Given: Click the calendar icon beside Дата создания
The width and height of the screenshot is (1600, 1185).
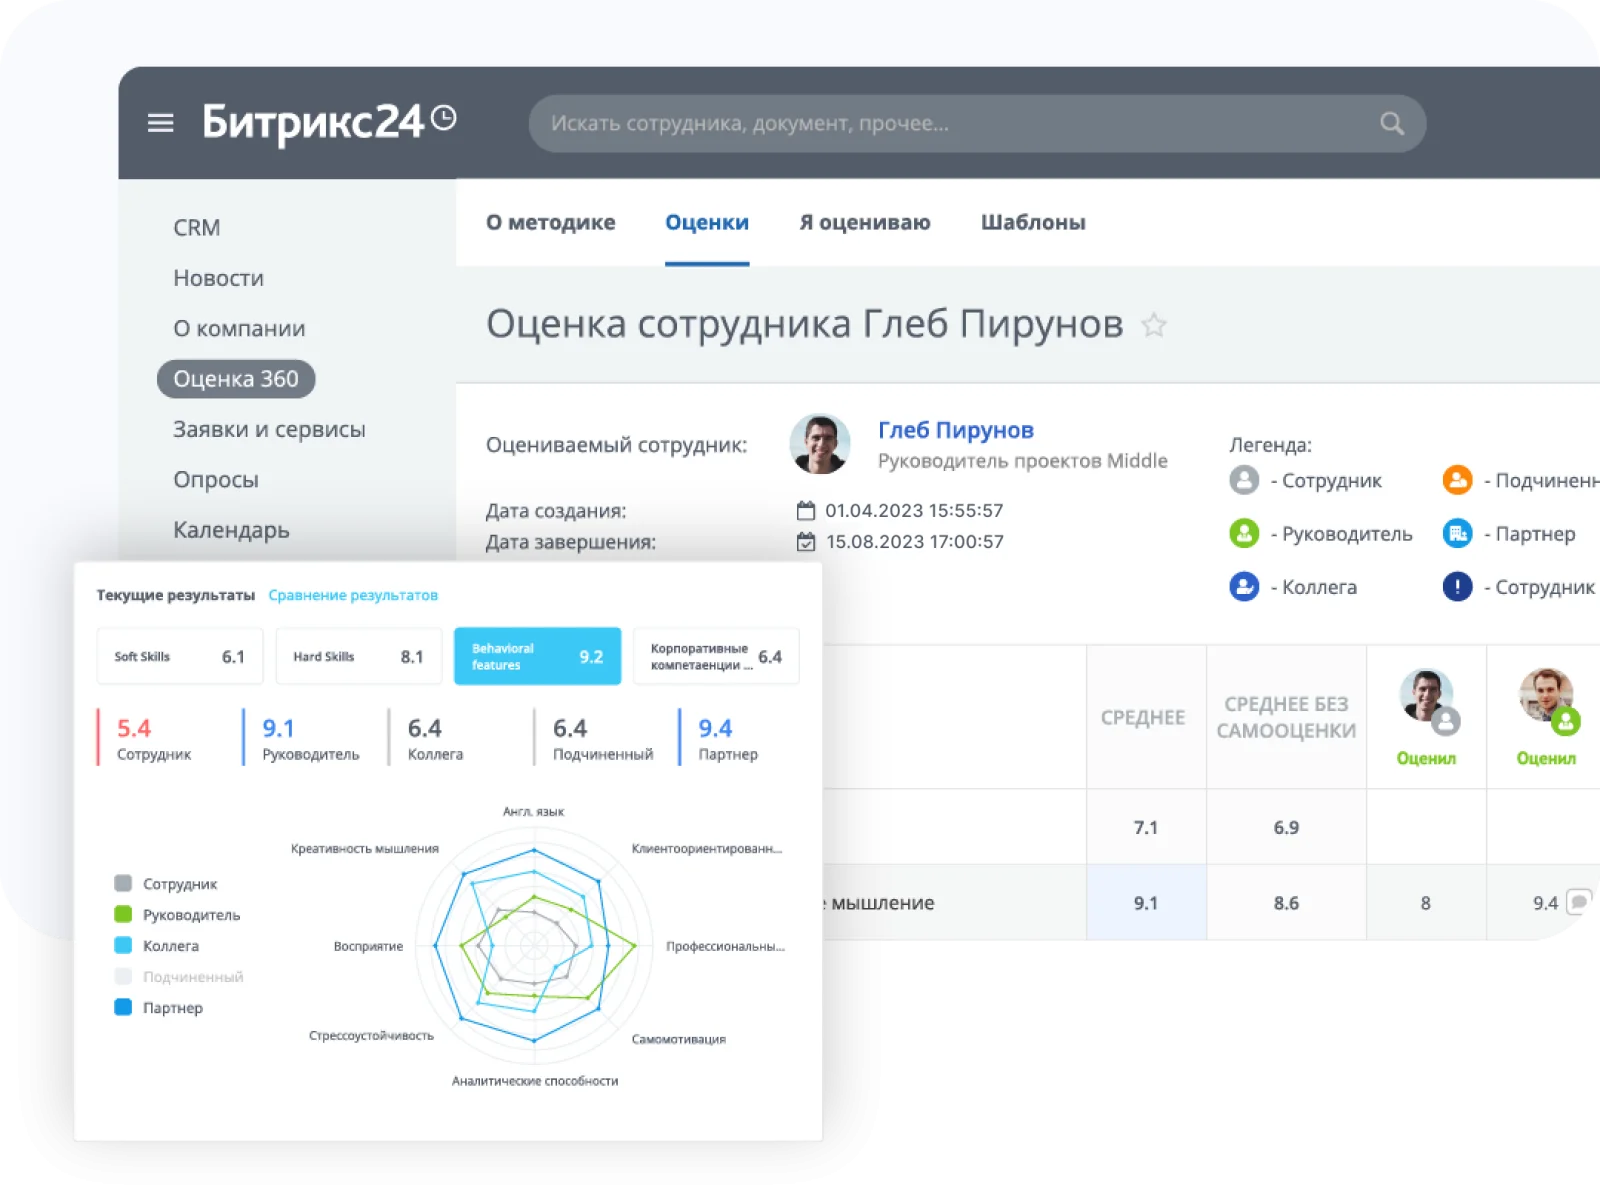Looking at the screenshot, I should coord(806,510).
